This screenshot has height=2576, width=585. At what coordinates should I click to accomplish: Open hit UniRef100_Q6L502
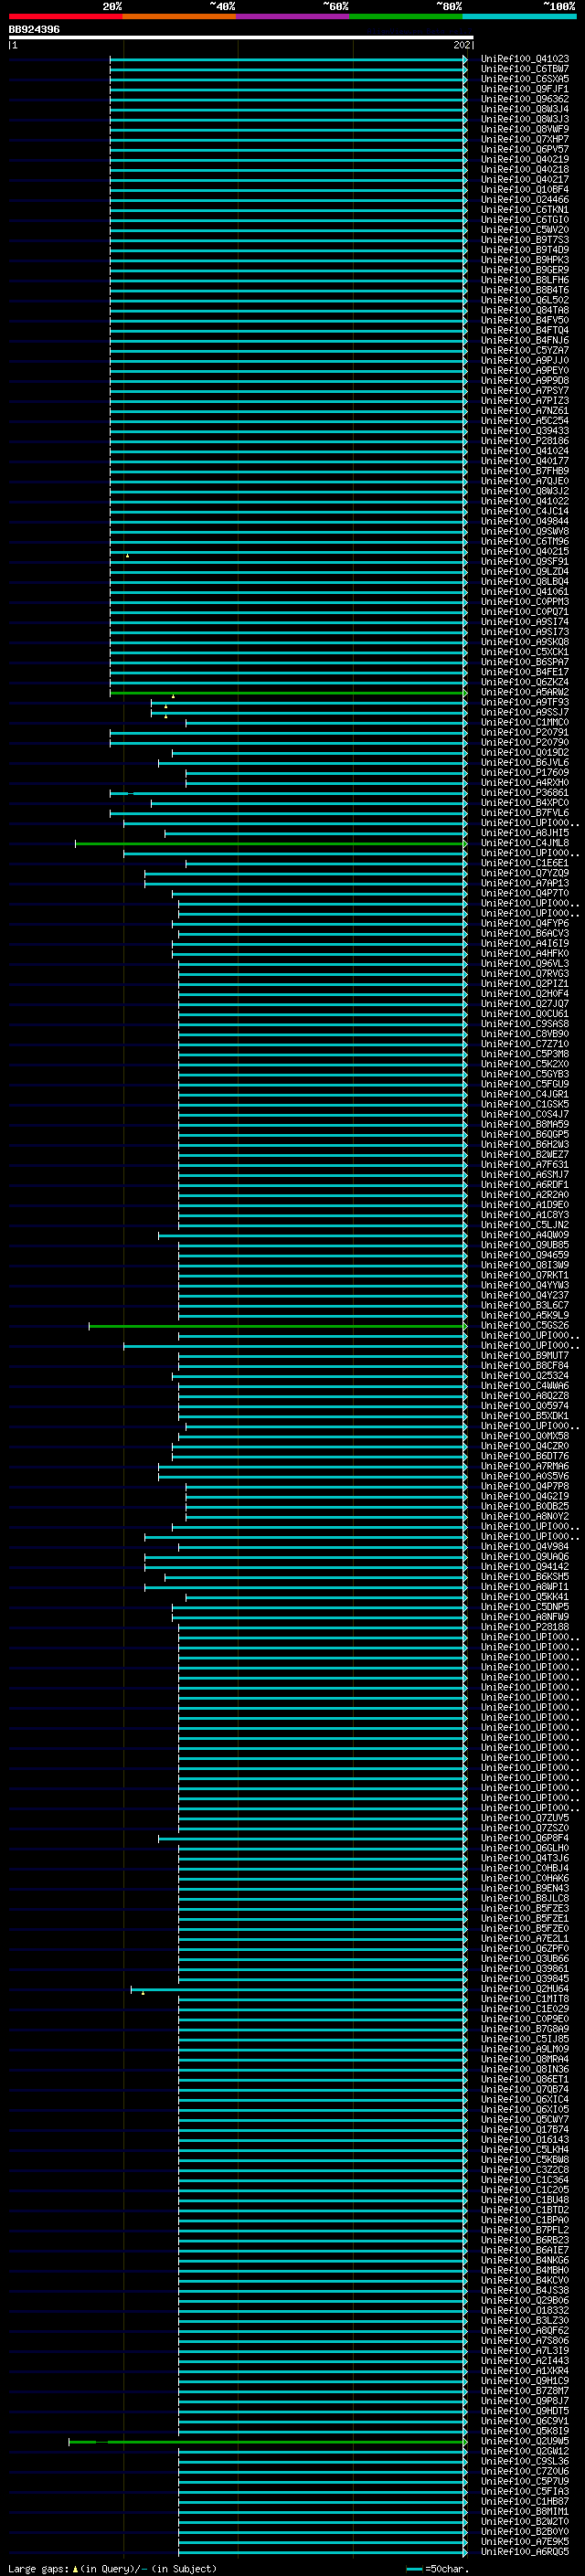coord(525,301)
